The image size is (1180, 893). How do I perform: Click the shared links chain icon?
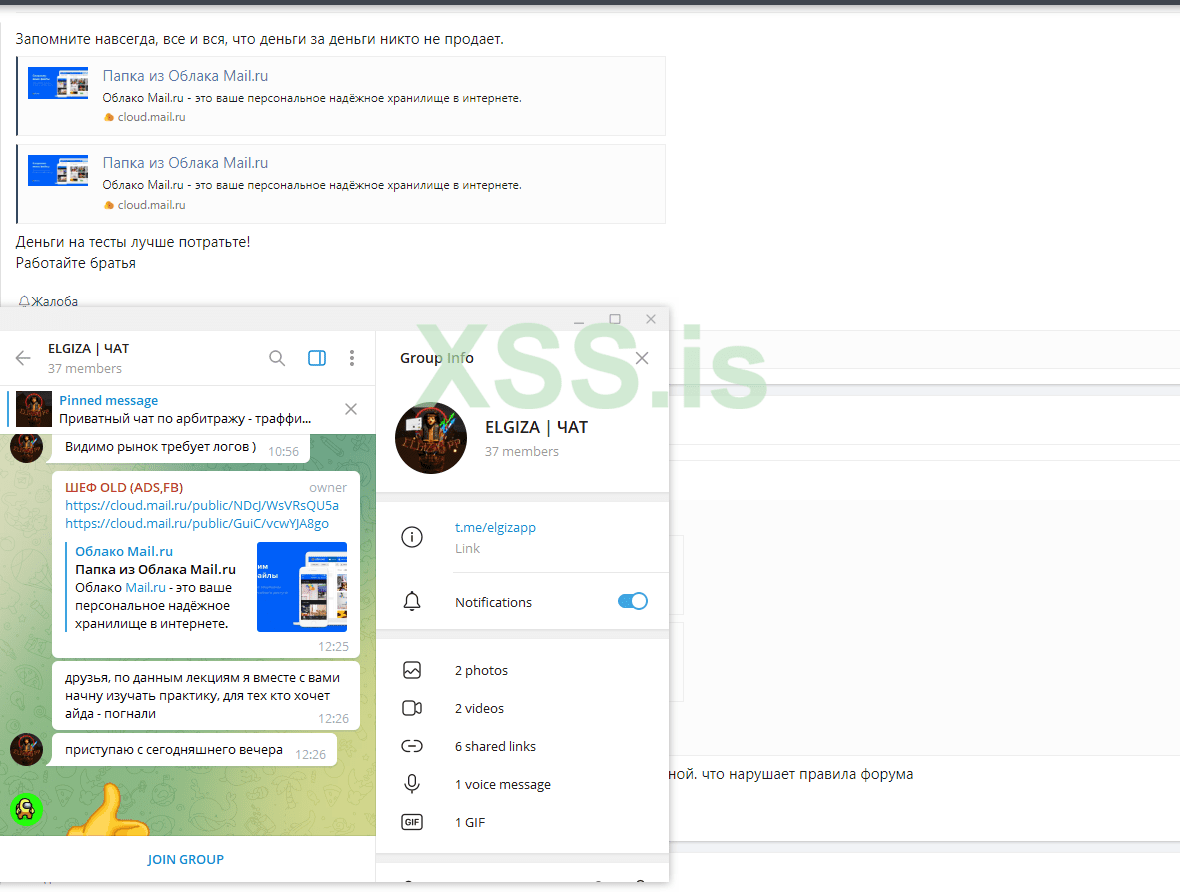(x=412, y=746)
